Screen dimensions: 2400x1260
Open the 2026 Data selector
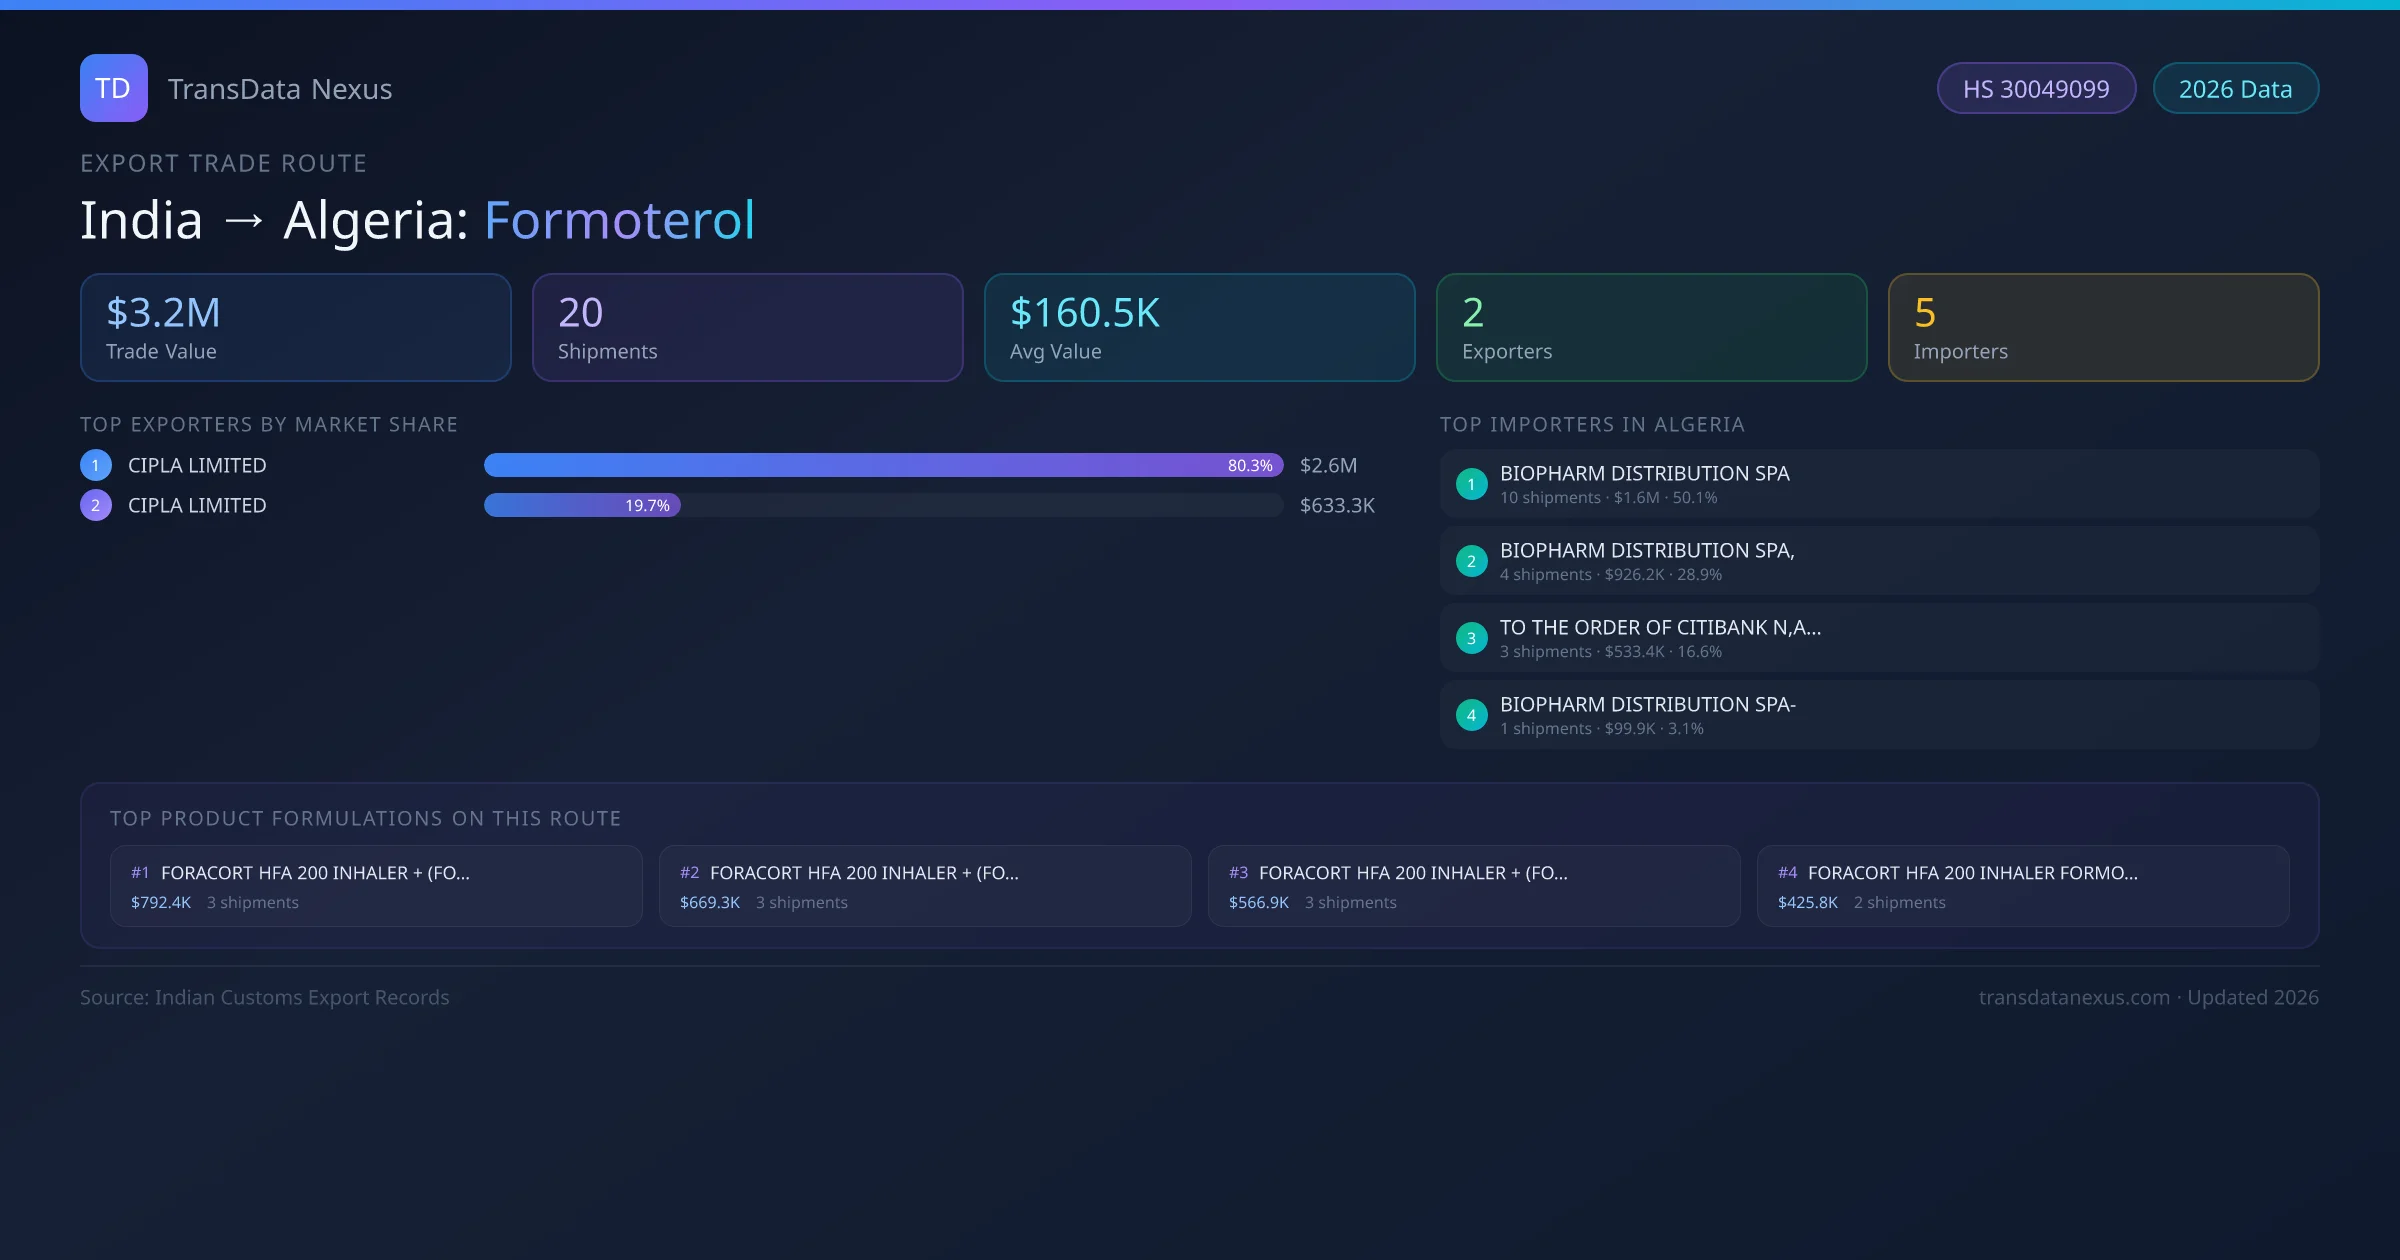pos(2235,88)
